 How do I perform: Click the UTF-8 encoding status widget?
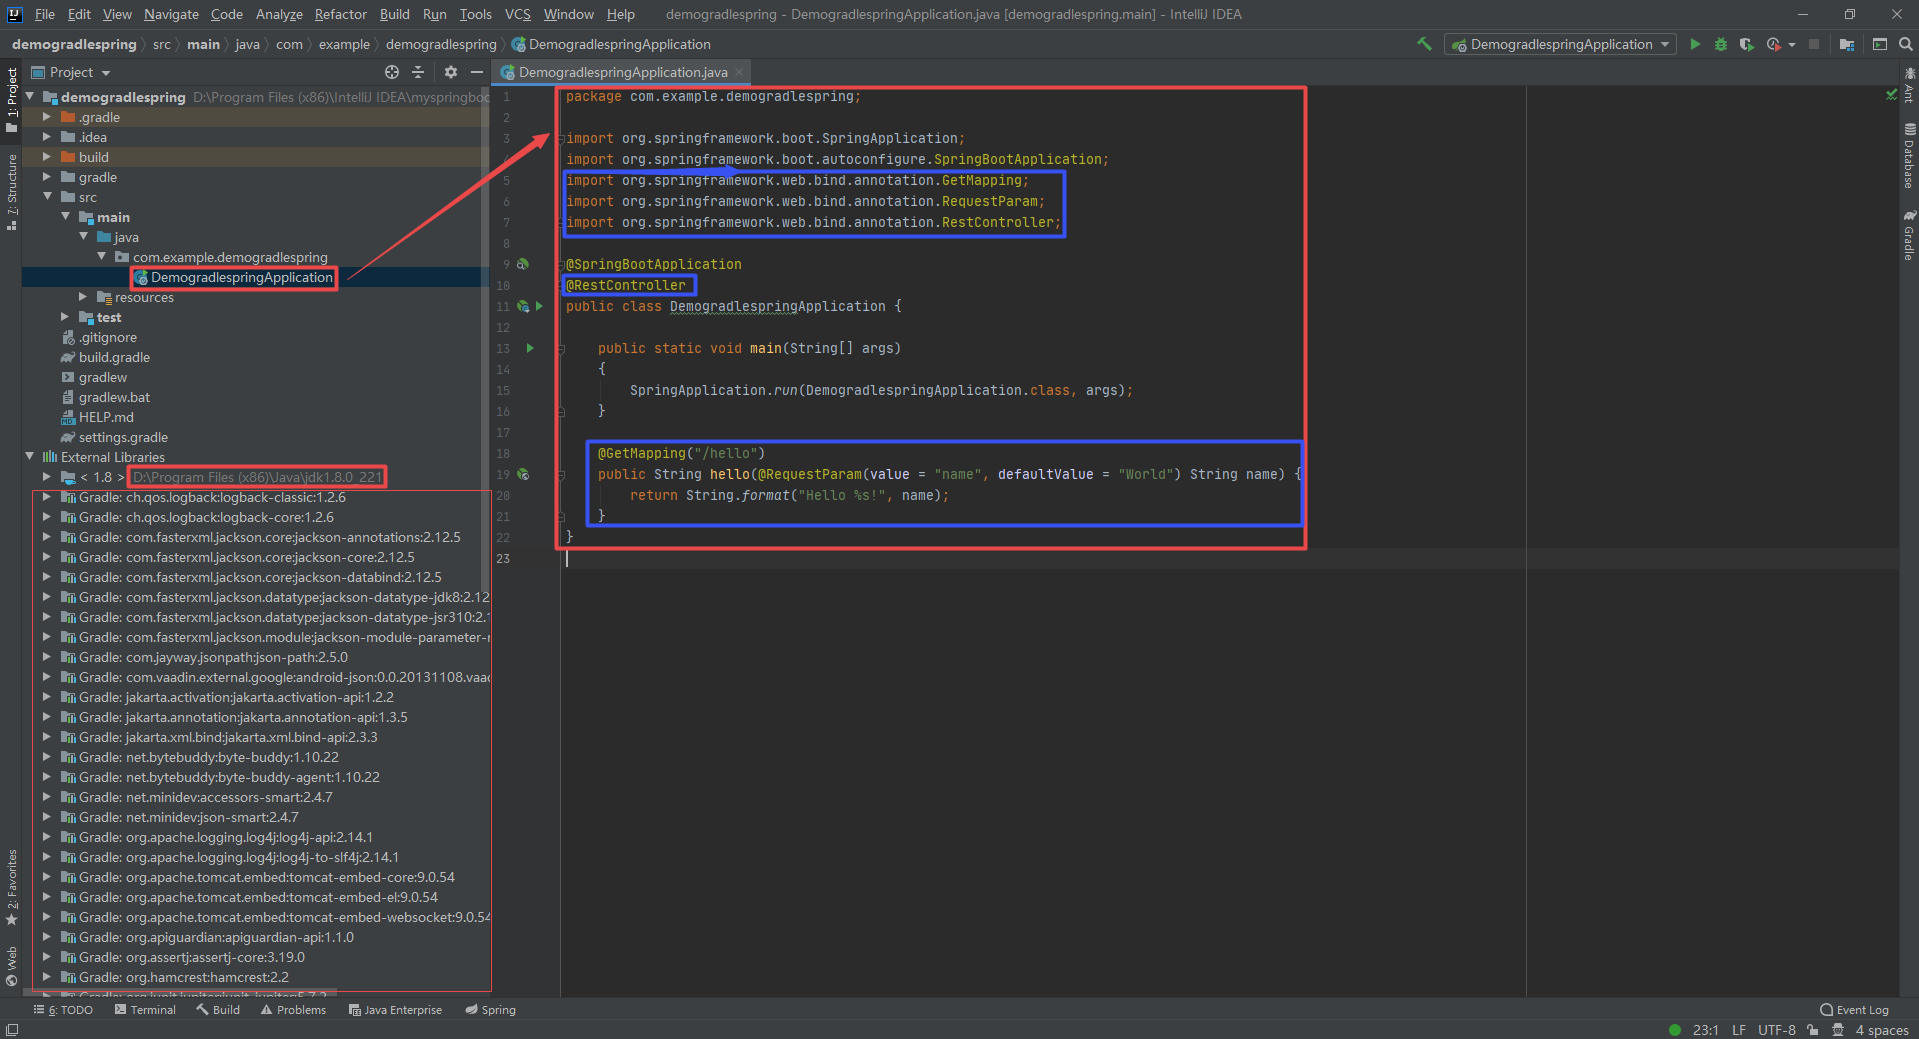(x=1776, y=1030)
